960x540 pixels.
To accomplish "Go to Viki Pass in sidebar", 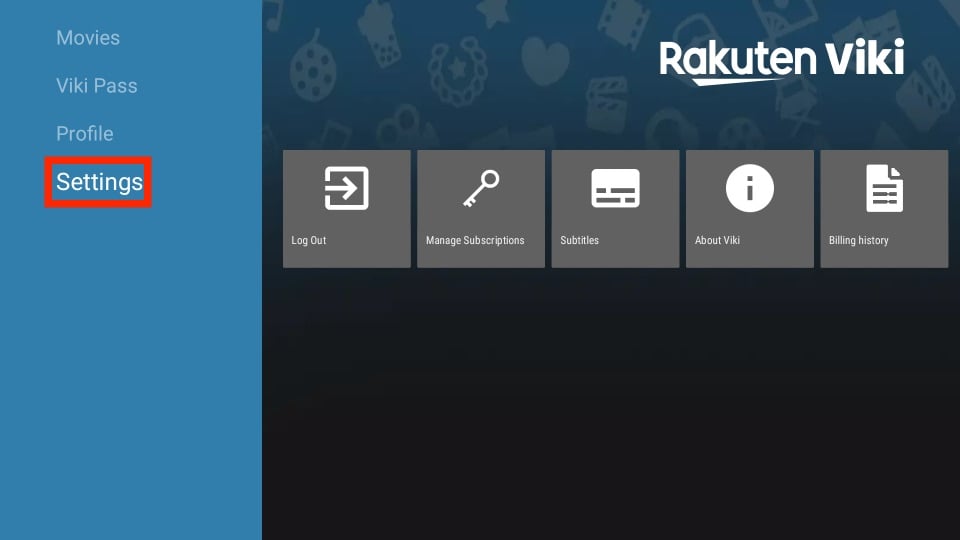I will tap(97, 86).
